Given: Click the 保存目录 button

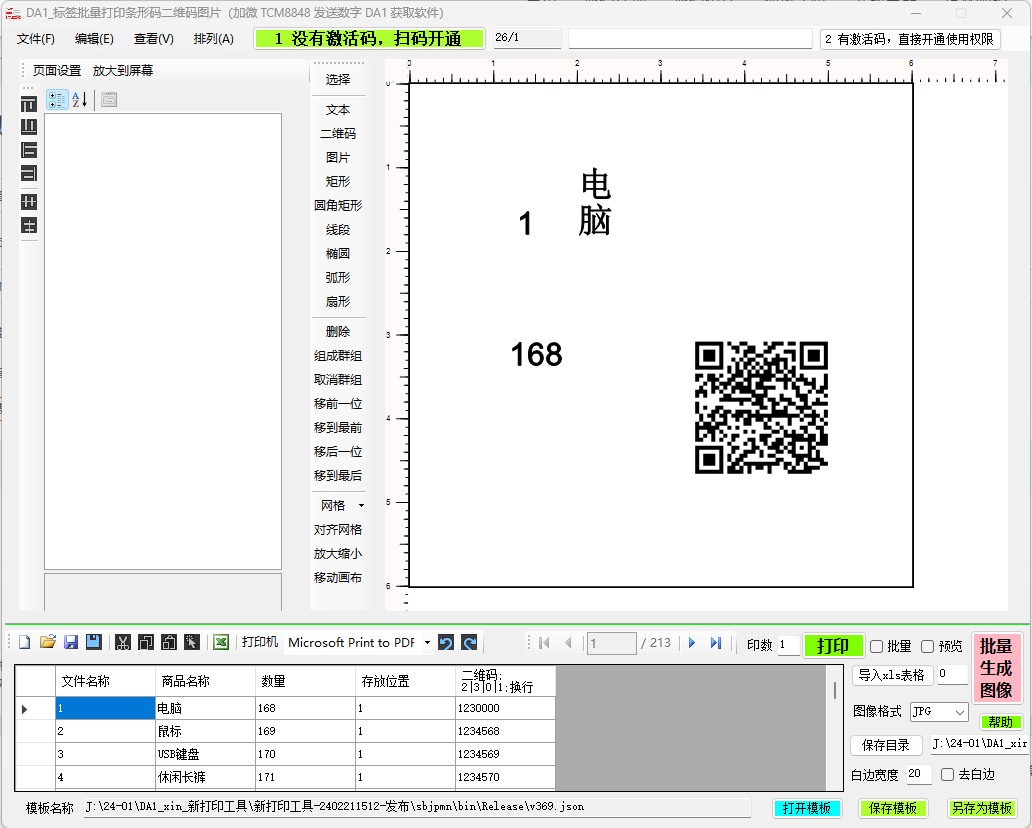Looking at the screenshot, I should click(x=886, y=745).
